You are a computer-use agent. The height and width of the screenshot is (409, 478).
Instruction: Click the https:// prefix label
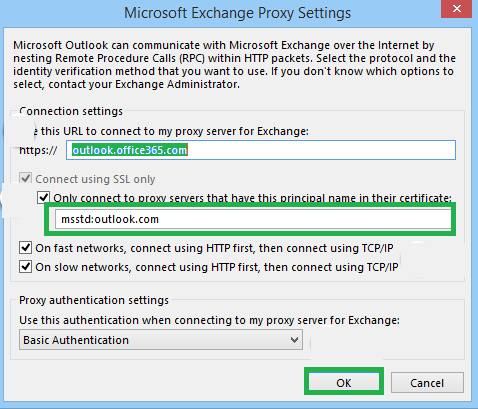(38, 150)
